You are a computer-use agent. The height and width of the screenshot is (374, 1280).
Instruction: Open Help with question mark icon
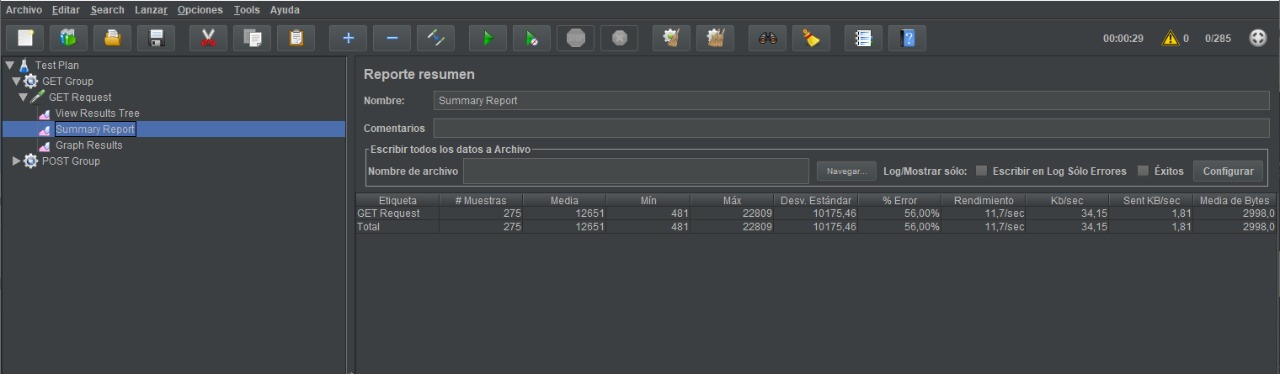pos(906,38)
